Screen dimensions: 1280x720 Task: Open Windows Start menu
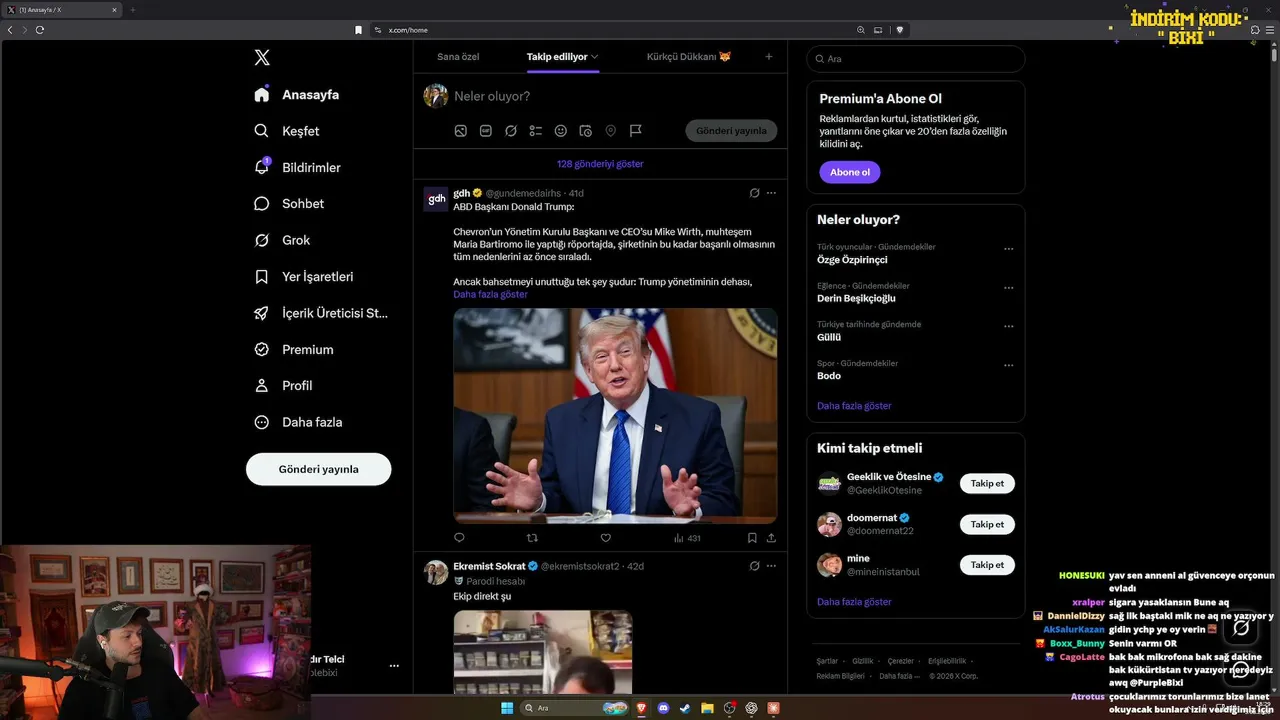507,708
